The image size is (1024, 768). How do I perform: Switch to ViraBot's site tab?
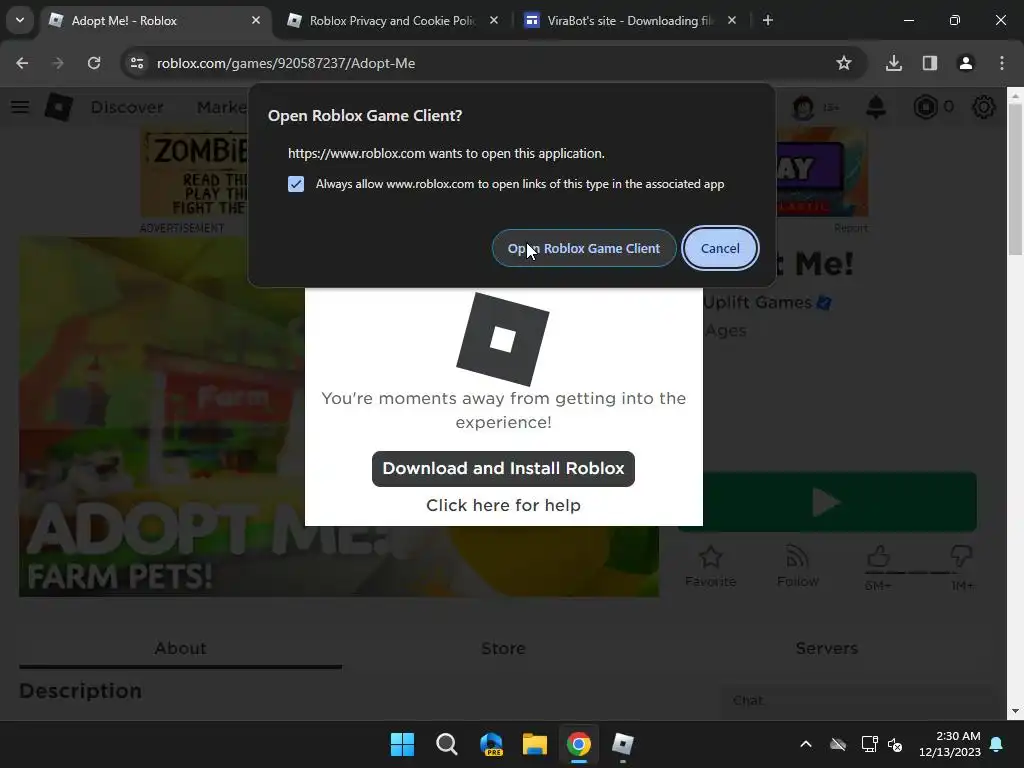[x=631, y=20]
